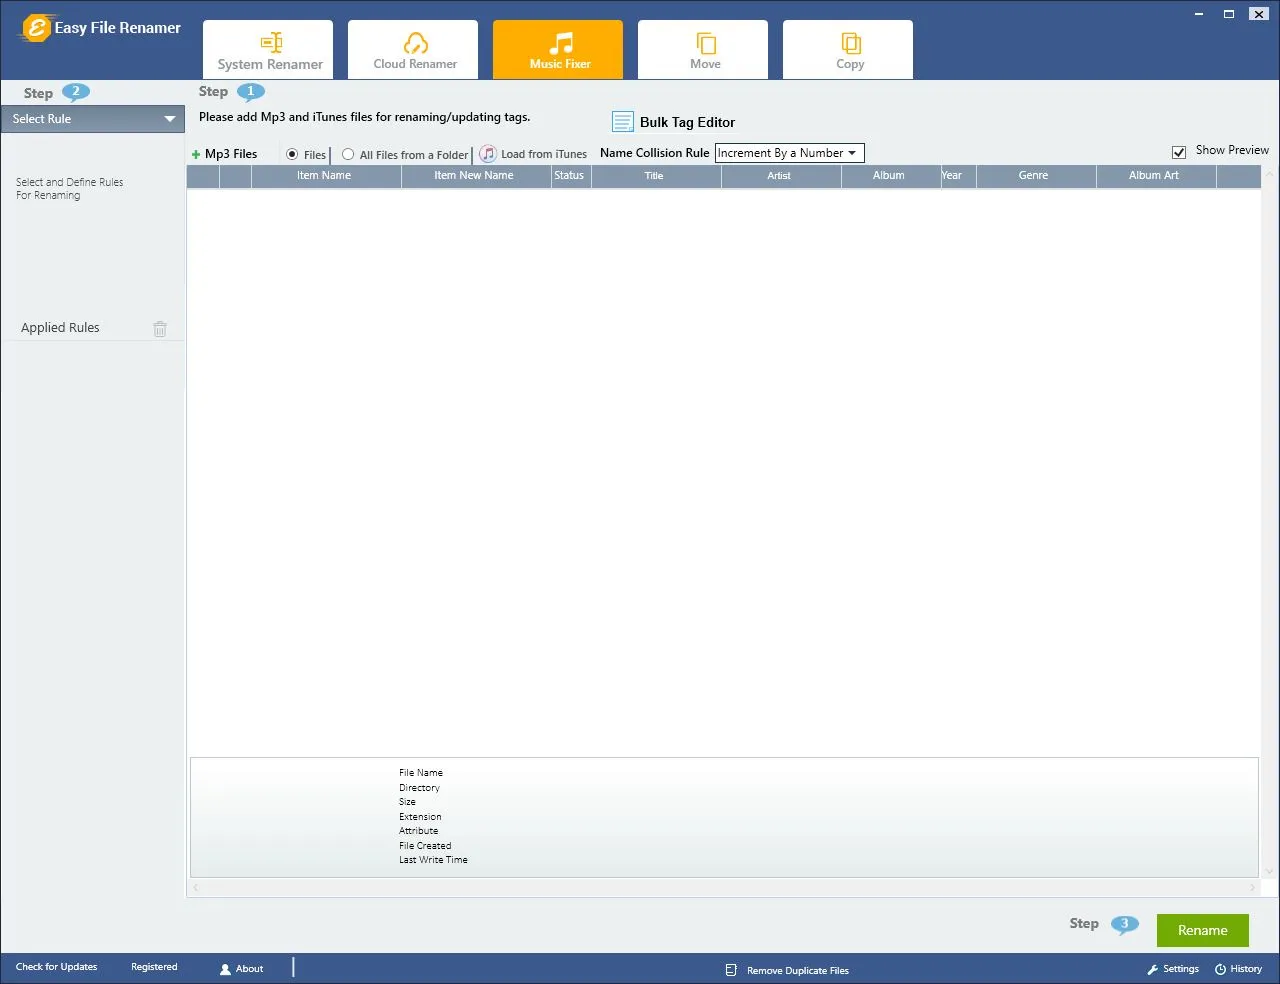Switch to the Move tab
Viewport: 1280px width, 984px height.
click(702, 48)
